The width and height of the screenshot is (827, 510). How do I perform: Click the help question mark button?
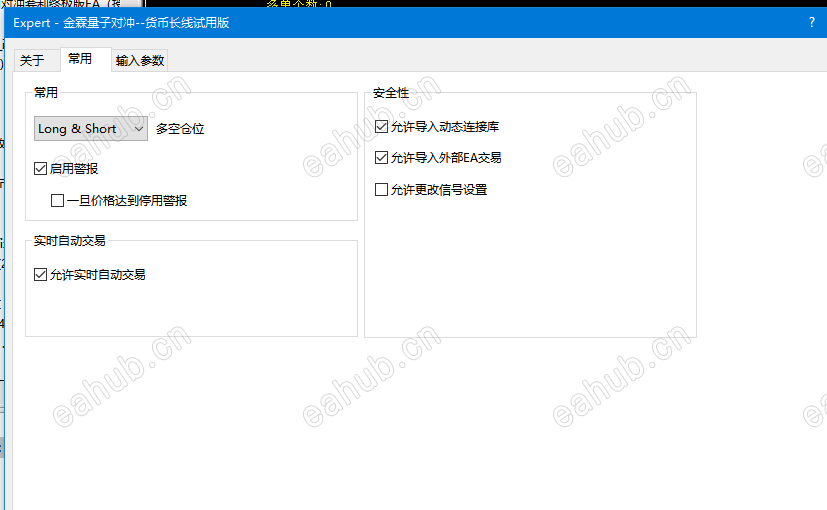[x=812, y=23]
